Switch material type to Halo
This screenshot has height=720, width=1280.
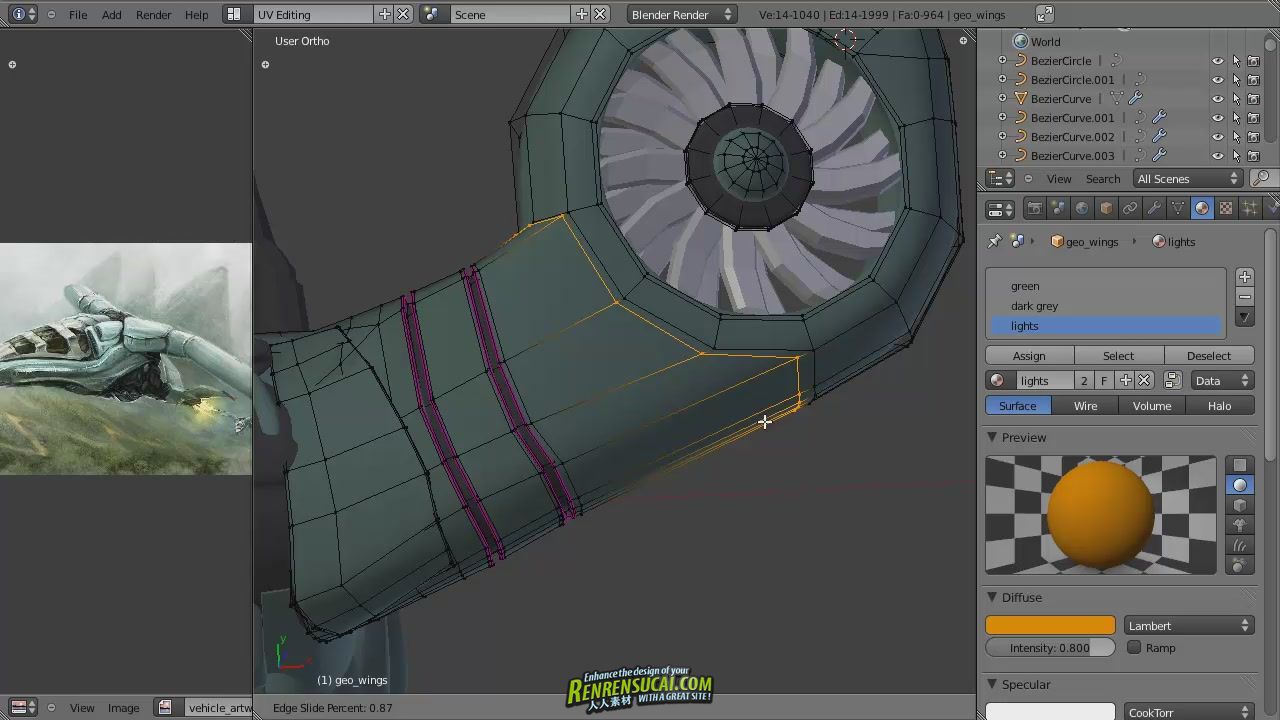pyautogui.click(x=1219, y=405)
